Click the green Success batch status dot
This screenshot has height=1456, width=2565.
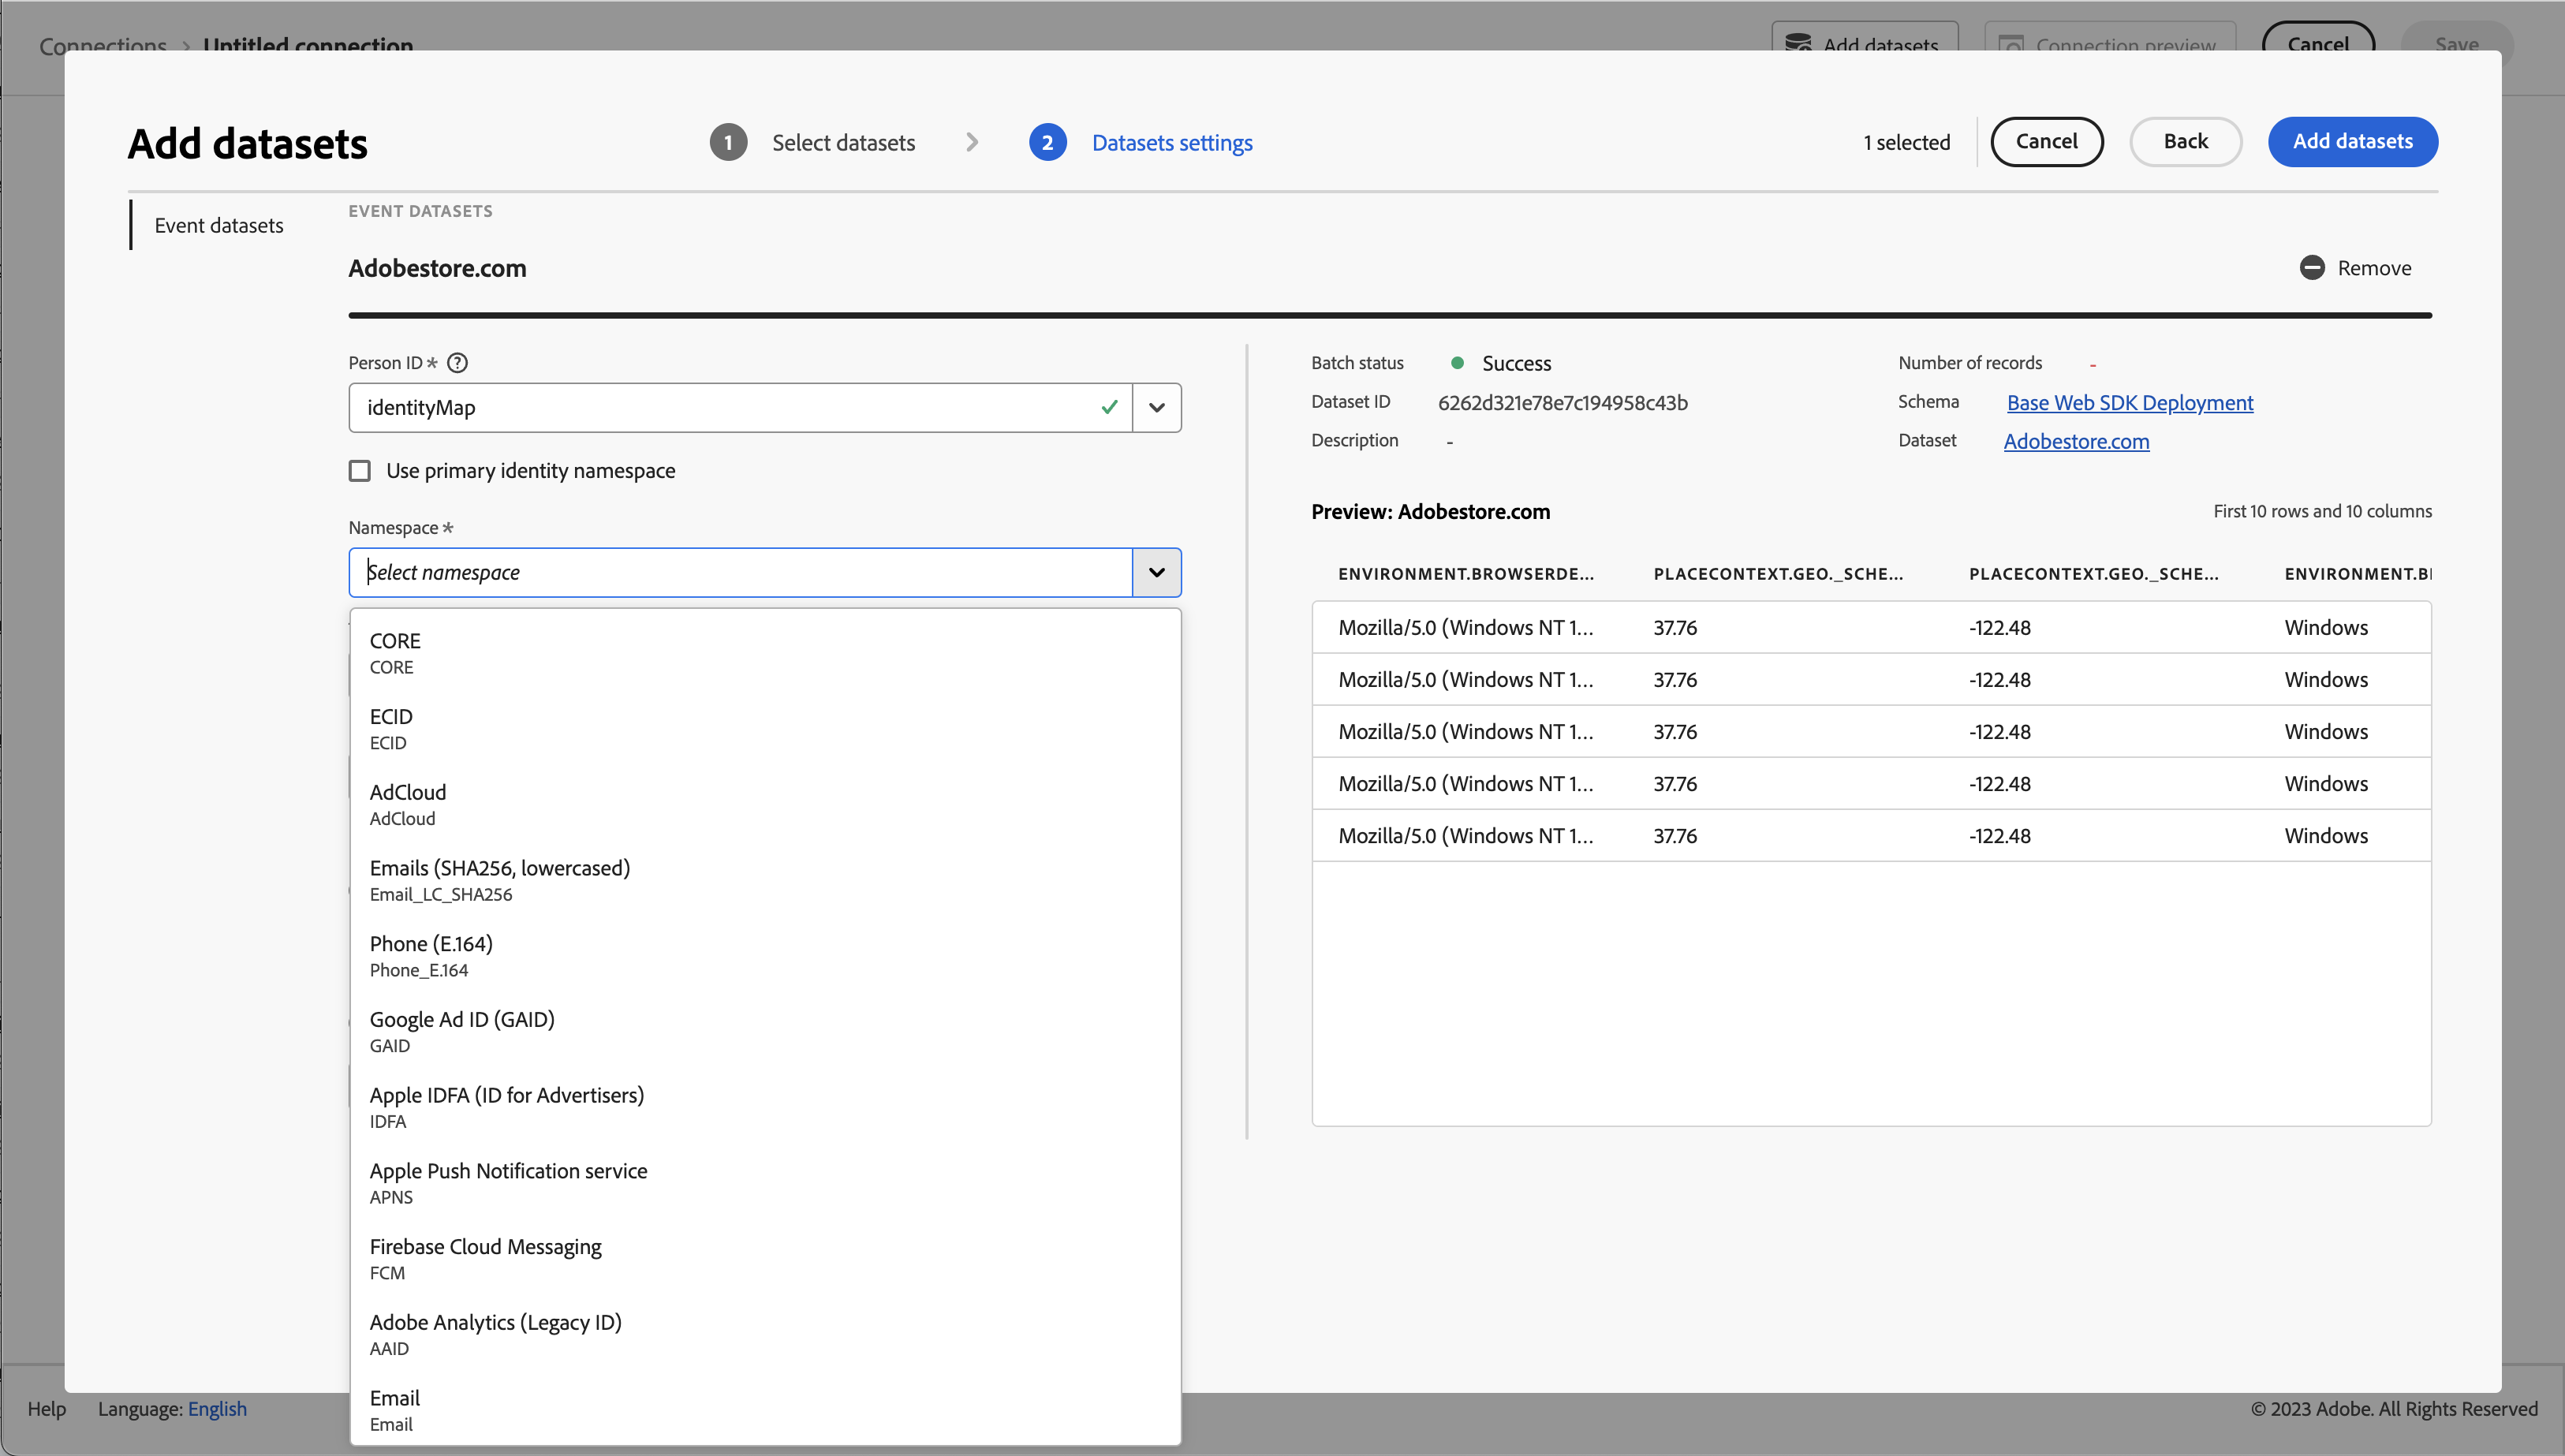point(1457,363)
